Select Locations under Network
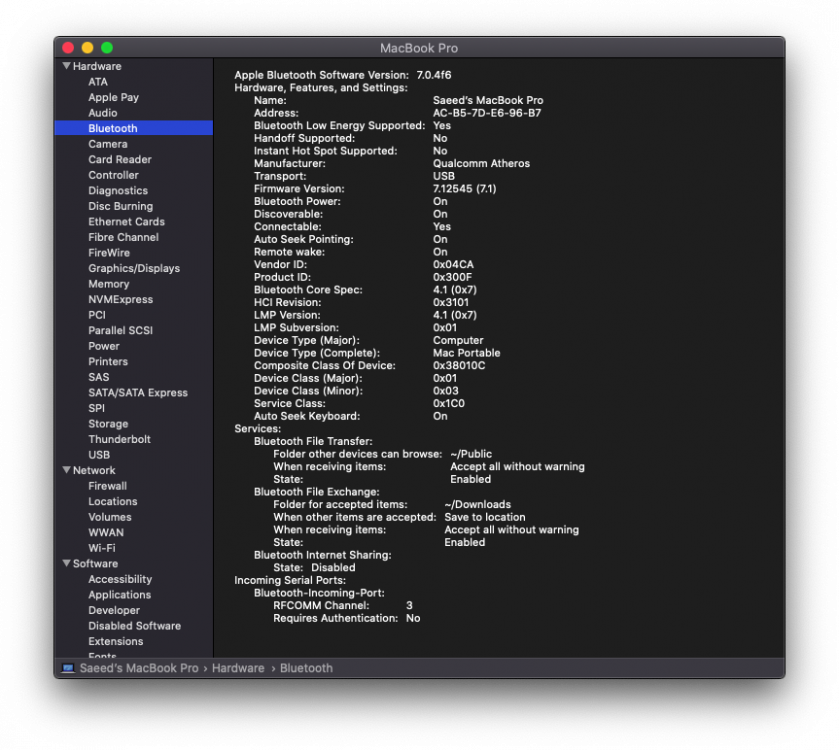This screenshot has width=839, height=750. click(112, 501)
